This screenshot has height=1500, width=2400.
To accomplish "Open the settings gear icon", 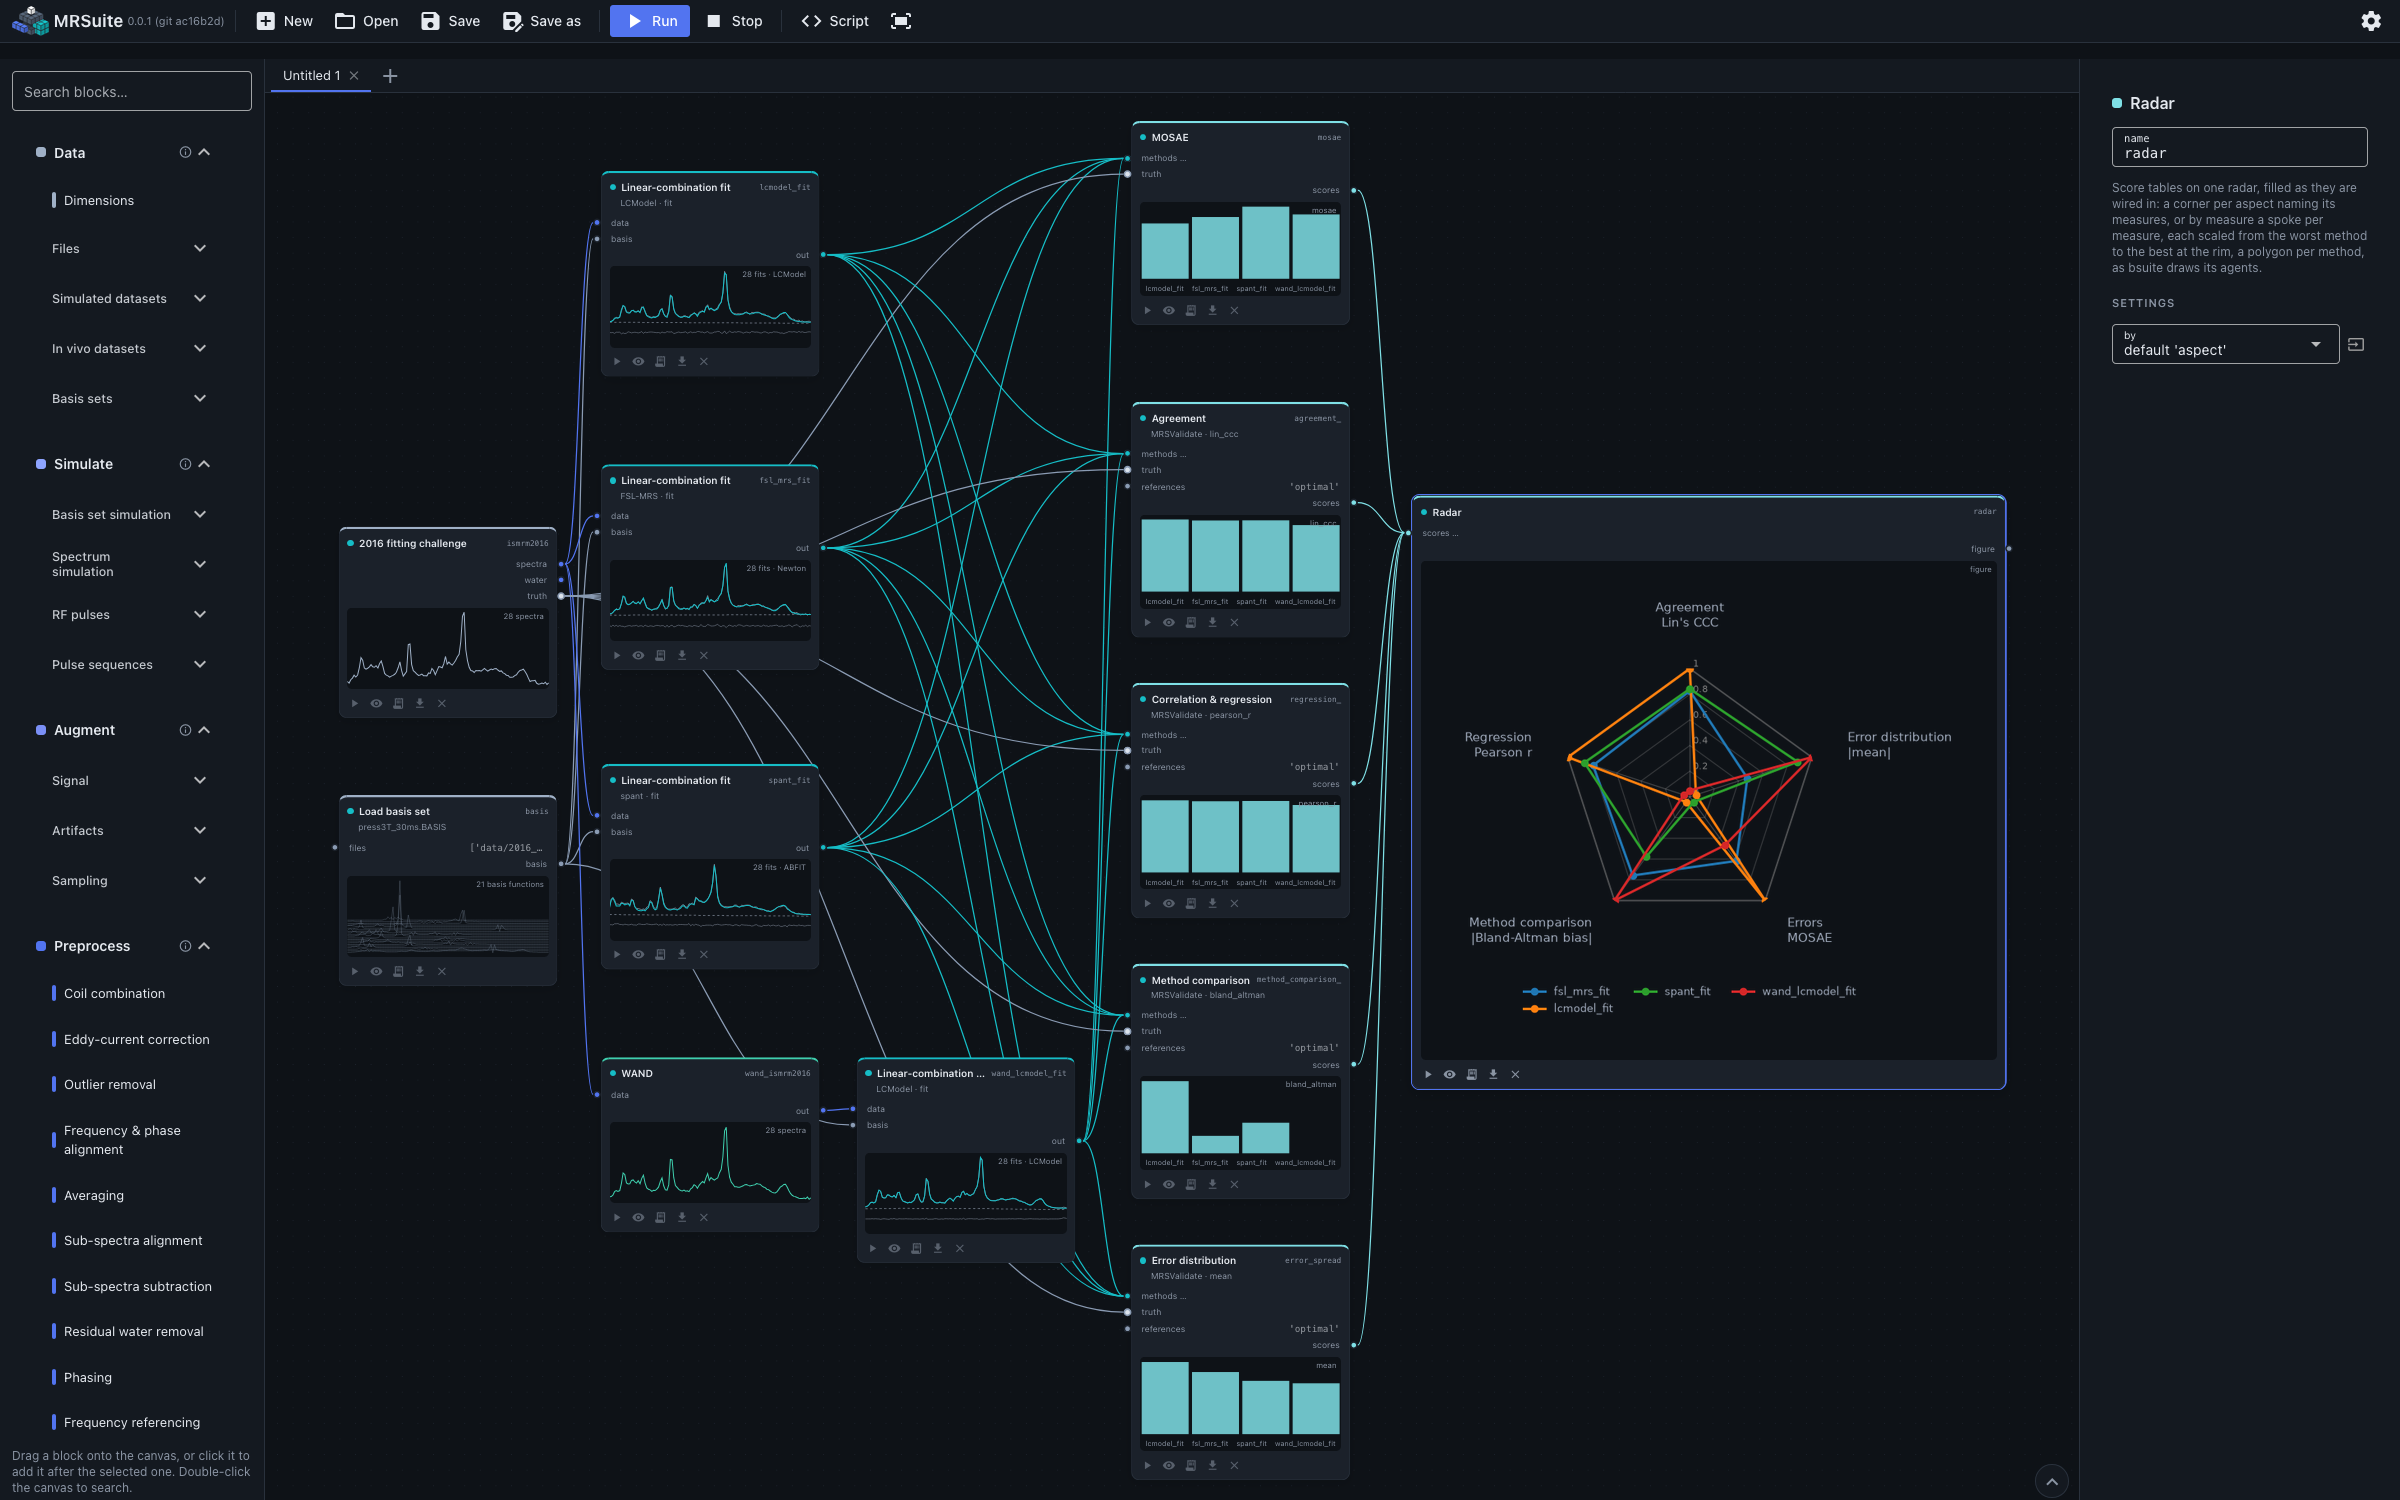I will [x=2370, y=21].
